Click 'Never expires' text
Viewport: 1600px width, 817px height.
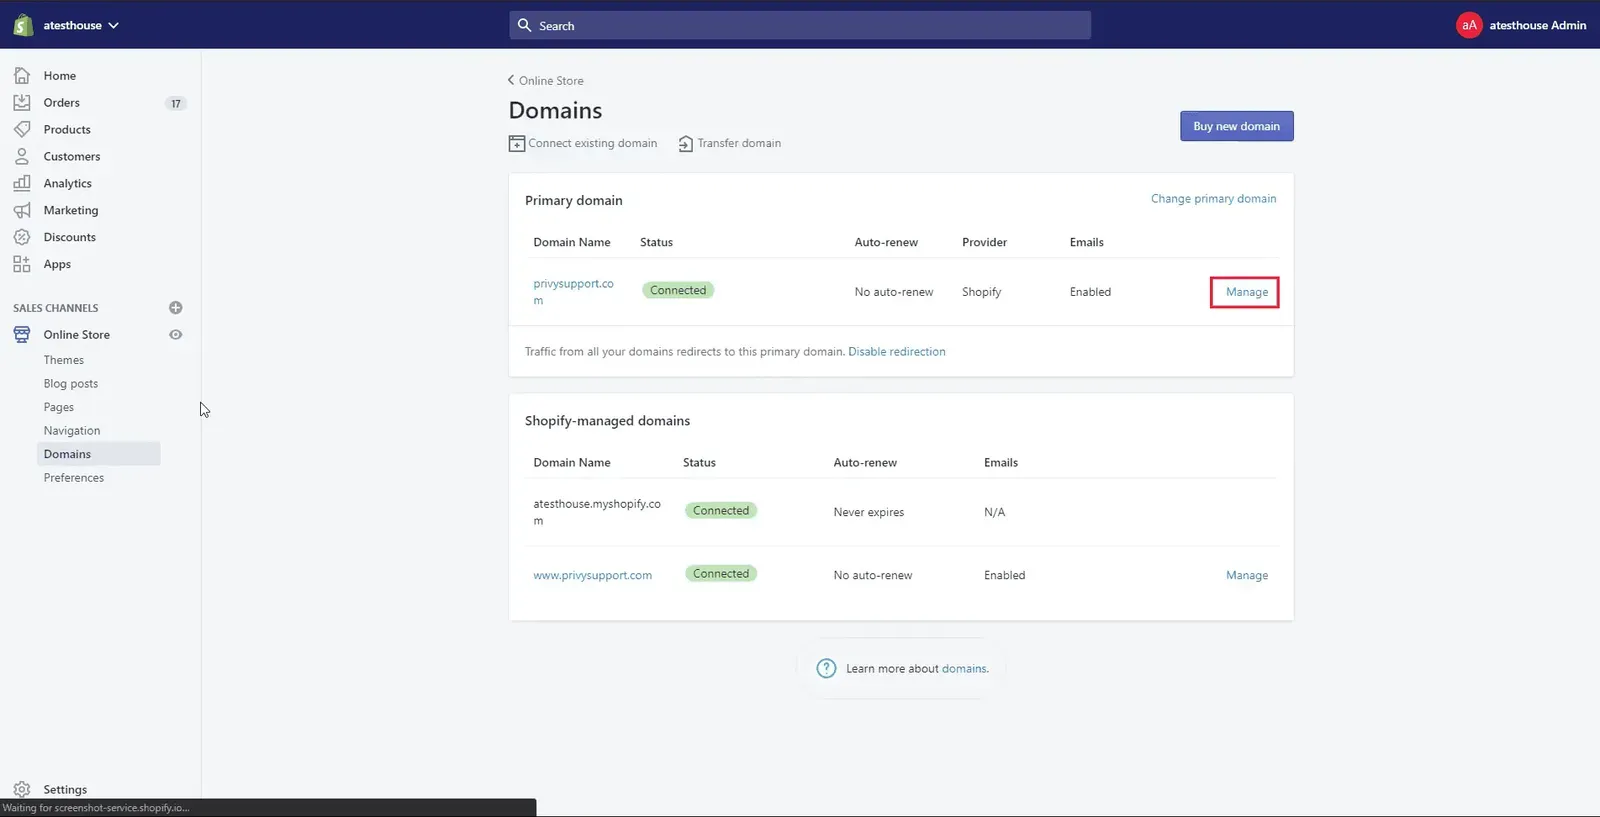coord(869,512)
